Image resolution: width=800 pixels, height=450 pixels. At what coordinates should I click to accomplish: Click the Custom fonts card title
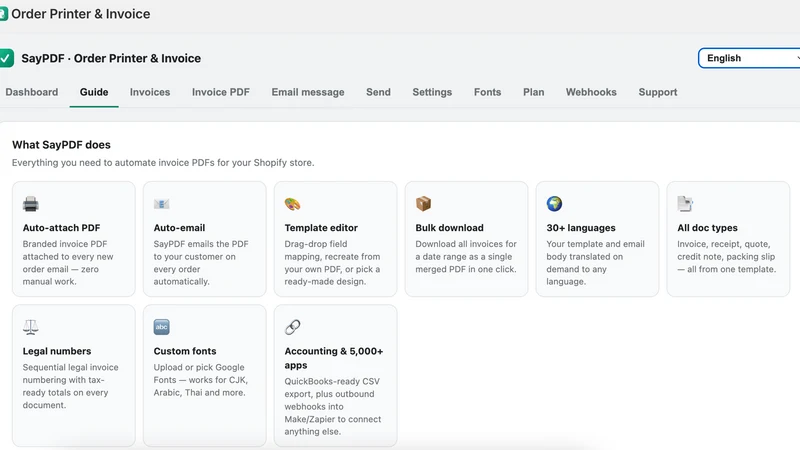185,351
